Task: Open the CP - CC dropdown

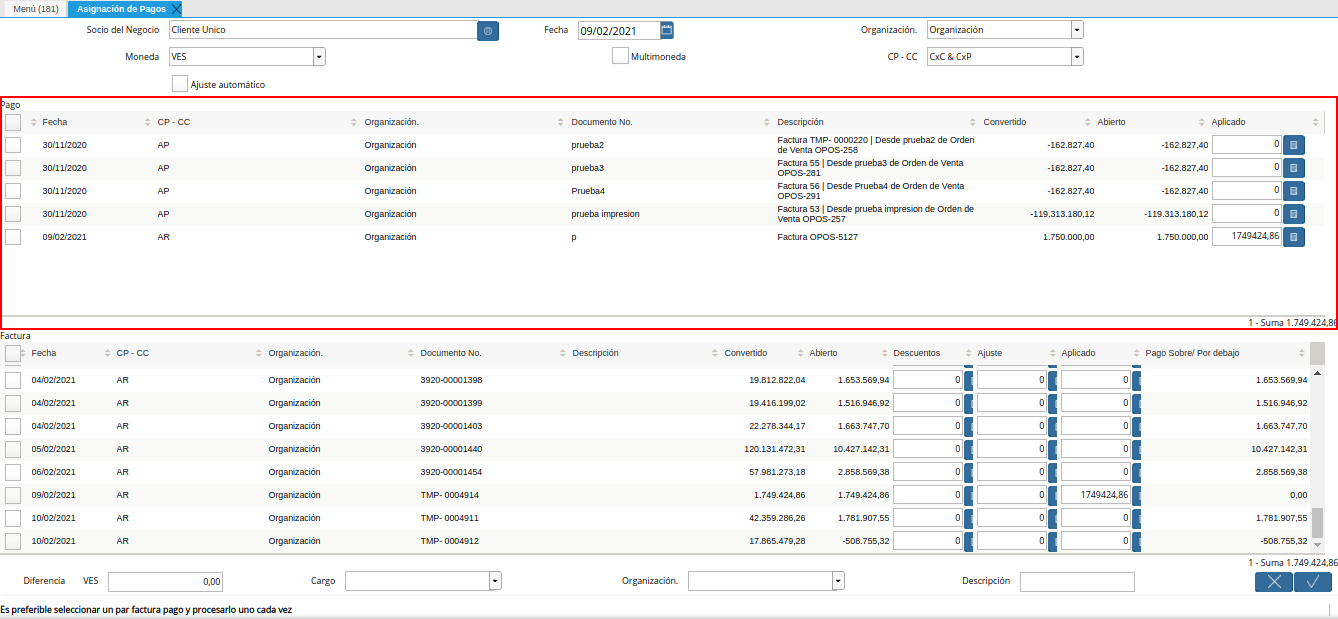Action: point(1076,57)
